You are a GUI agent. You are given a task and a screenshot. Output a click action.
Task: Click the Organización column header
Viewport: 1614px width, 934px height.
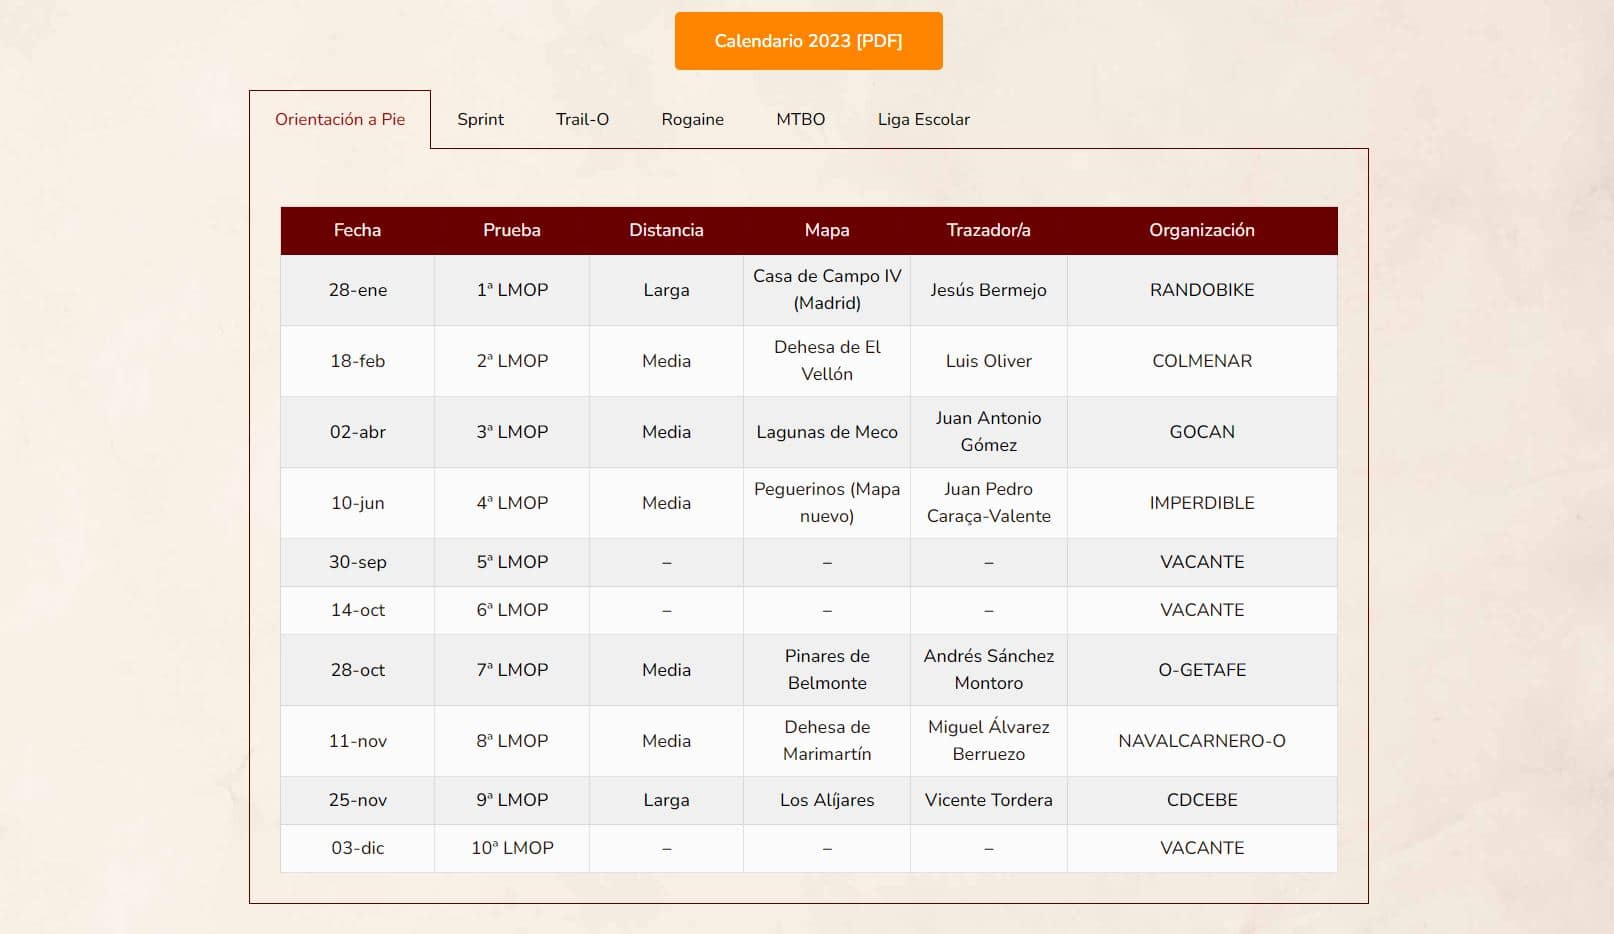(x=1202, y=230)
